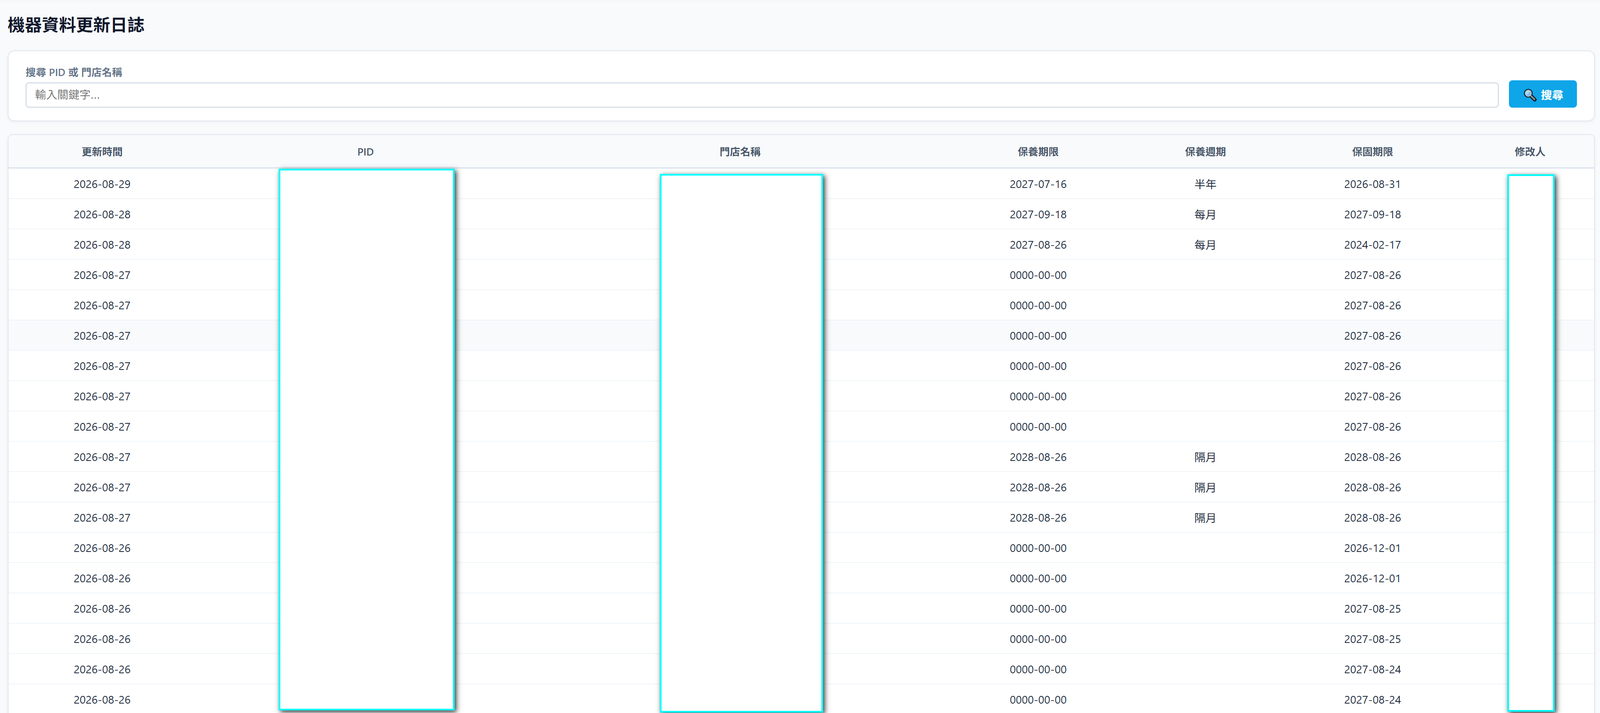The image size is (1600, 713).
Task: Select the 半年 maintenance cycle cell
Action: click(1205, 184)
